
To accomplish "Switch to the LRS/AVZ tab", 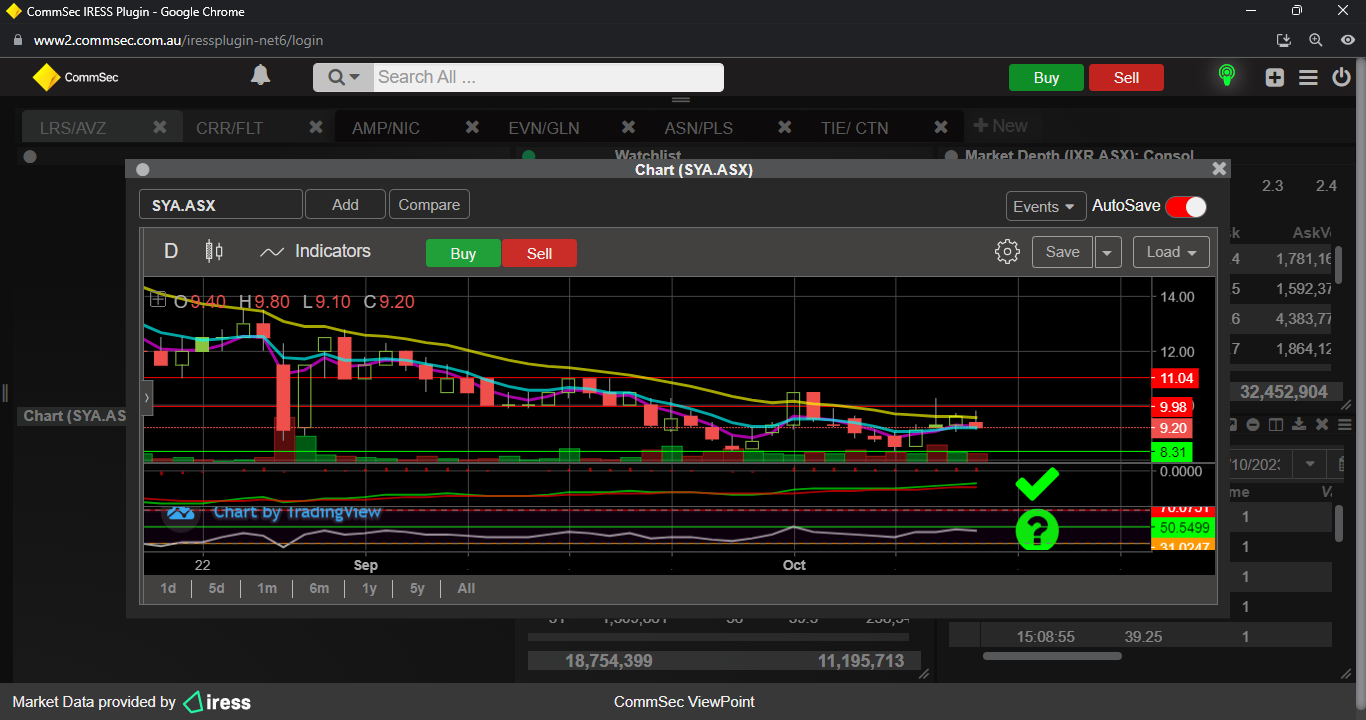I will point(73,128).
